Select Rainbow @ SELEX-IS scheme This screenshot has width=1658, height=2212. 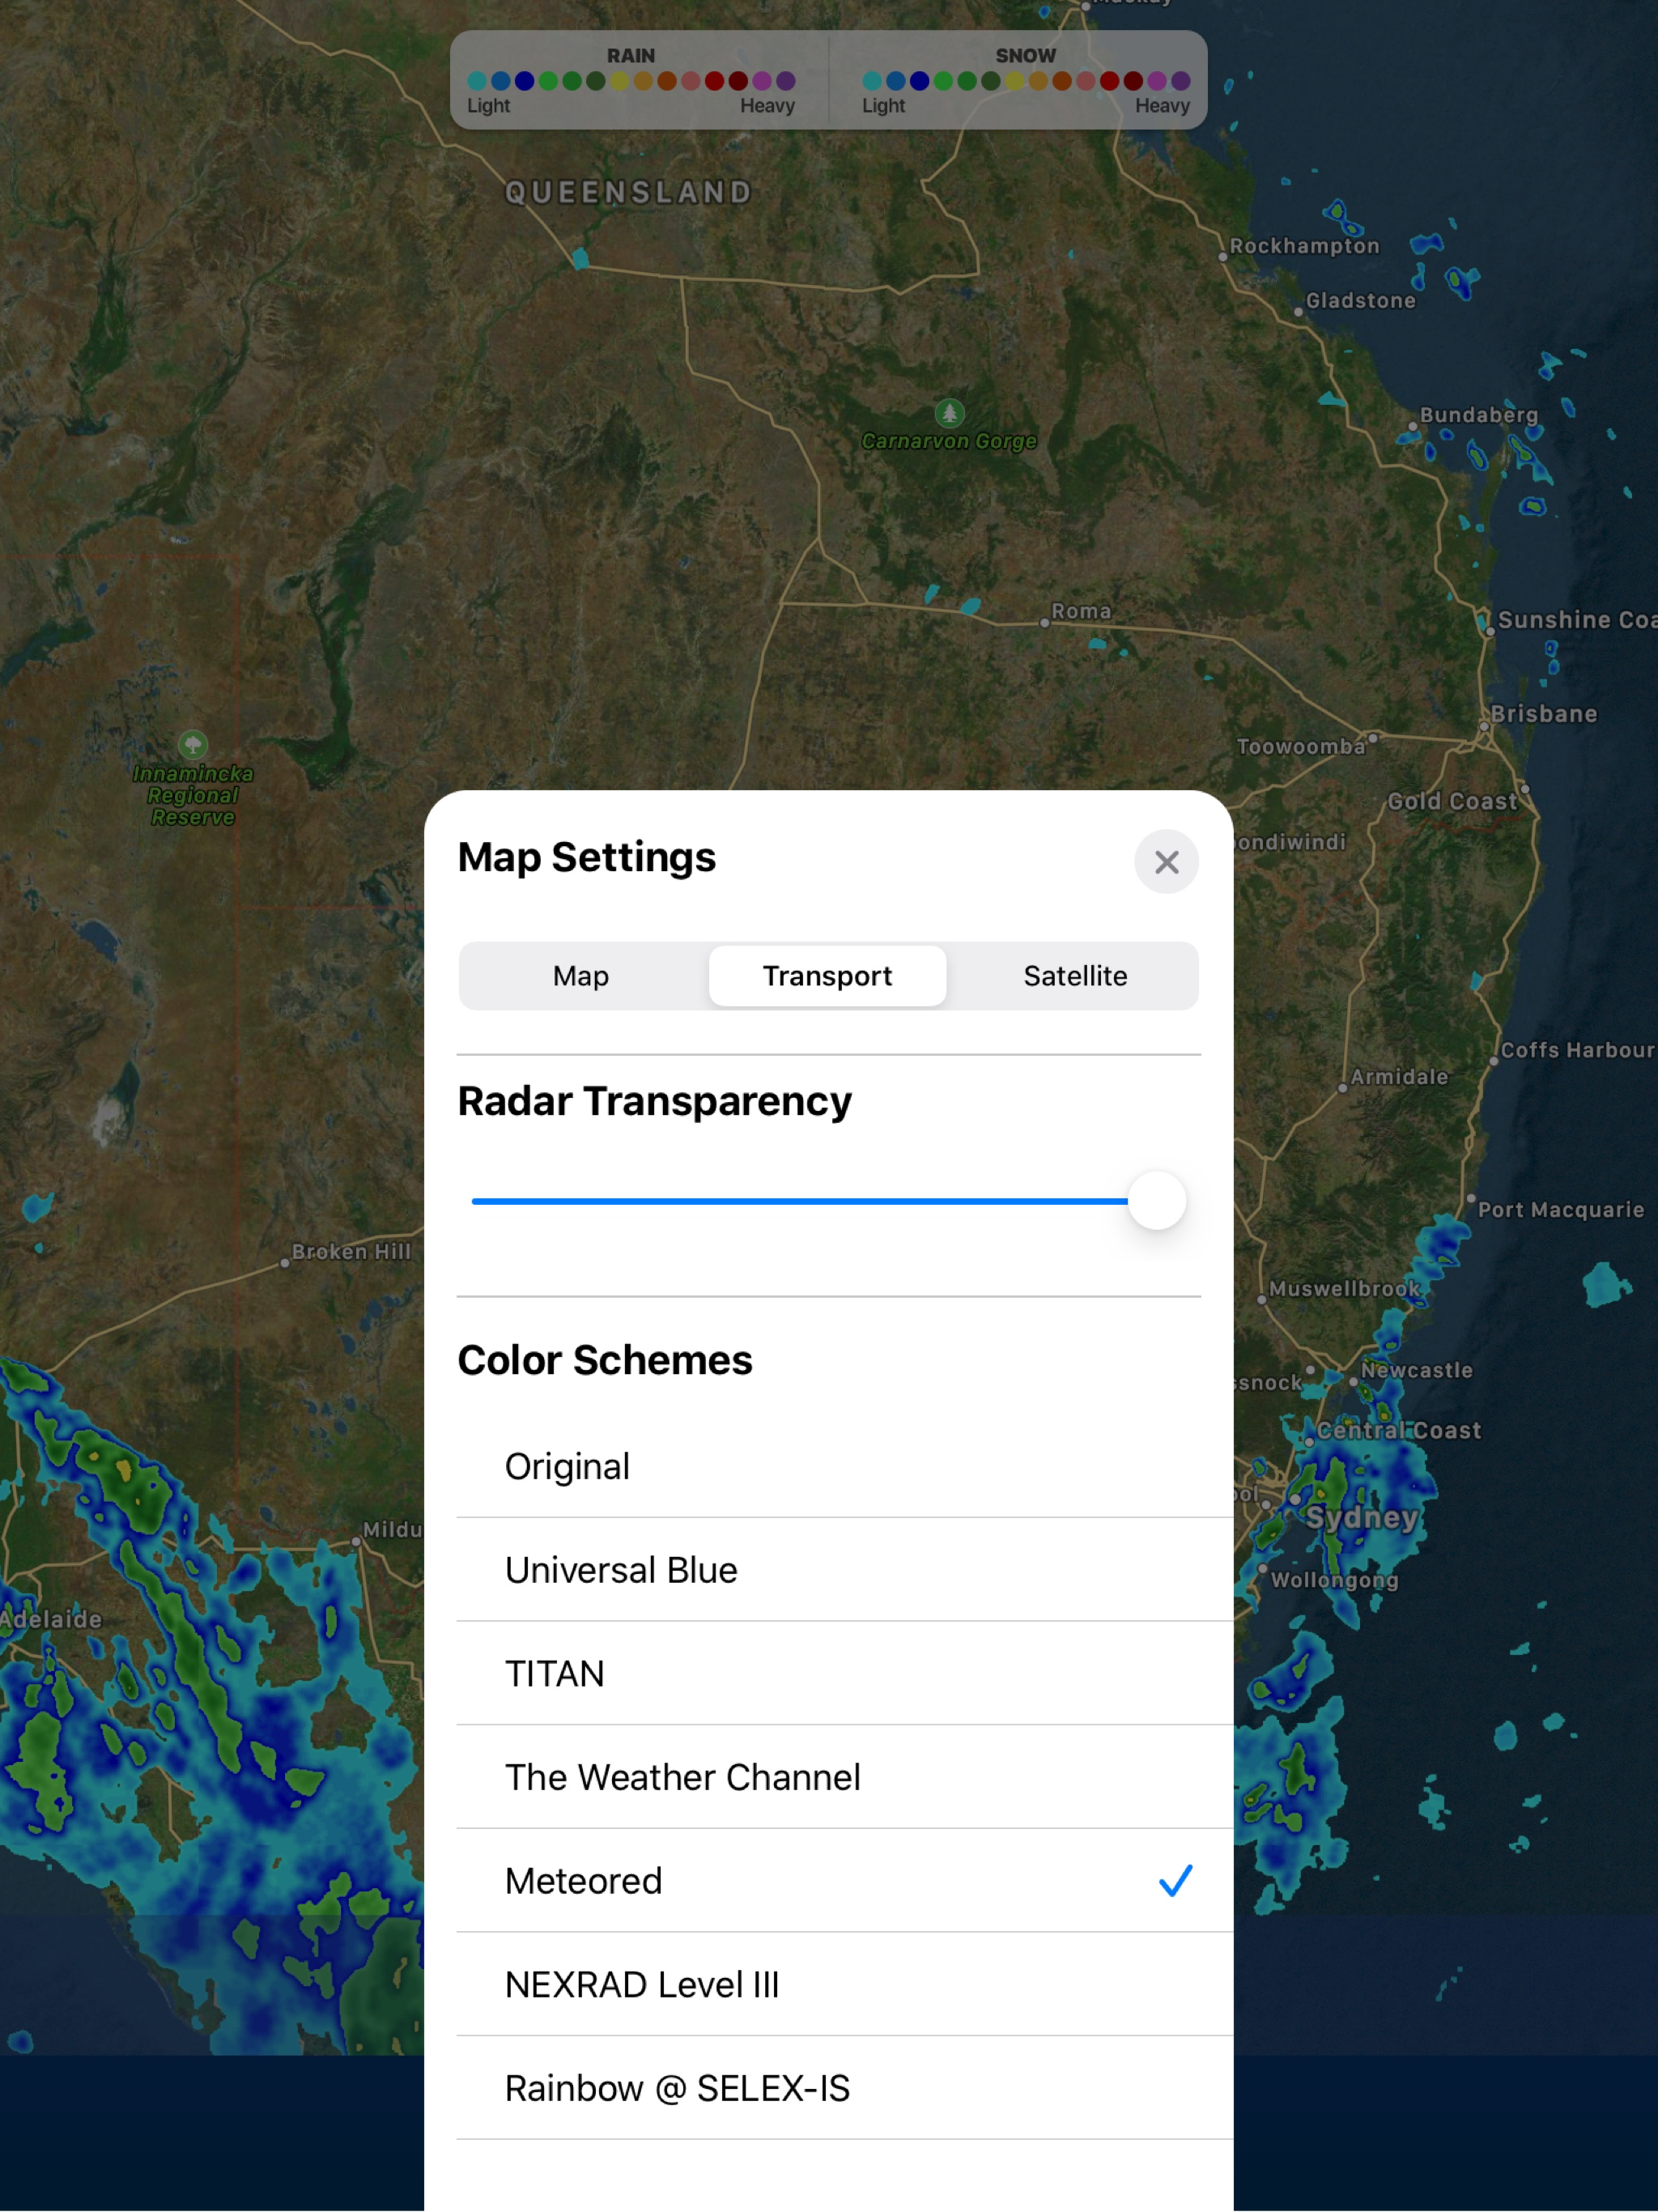[677, 2088]
